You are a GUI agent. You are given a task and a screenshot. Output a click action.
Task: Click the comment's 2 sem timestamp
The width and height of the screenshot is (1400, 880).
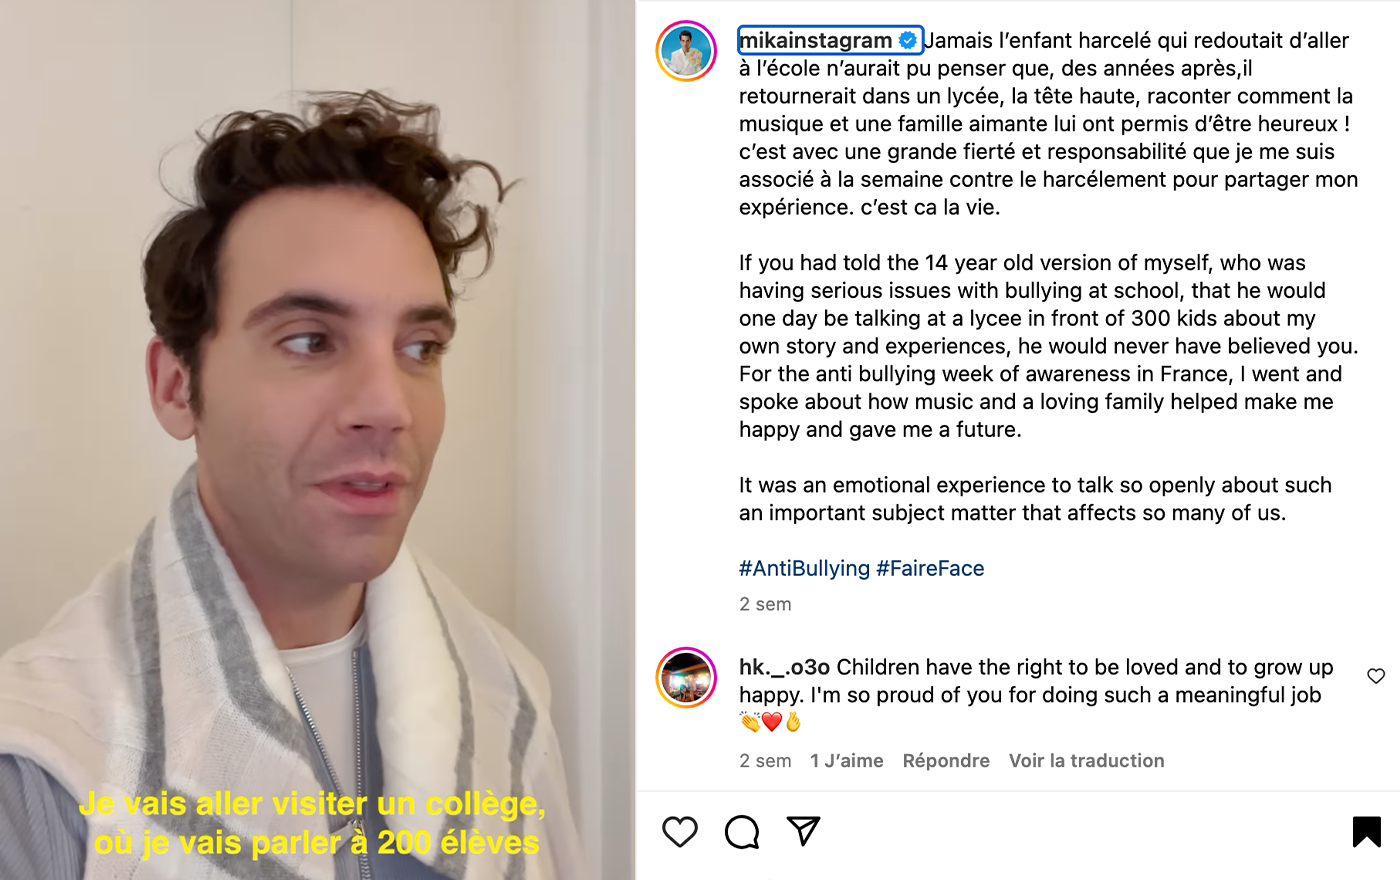pos(765,761)
